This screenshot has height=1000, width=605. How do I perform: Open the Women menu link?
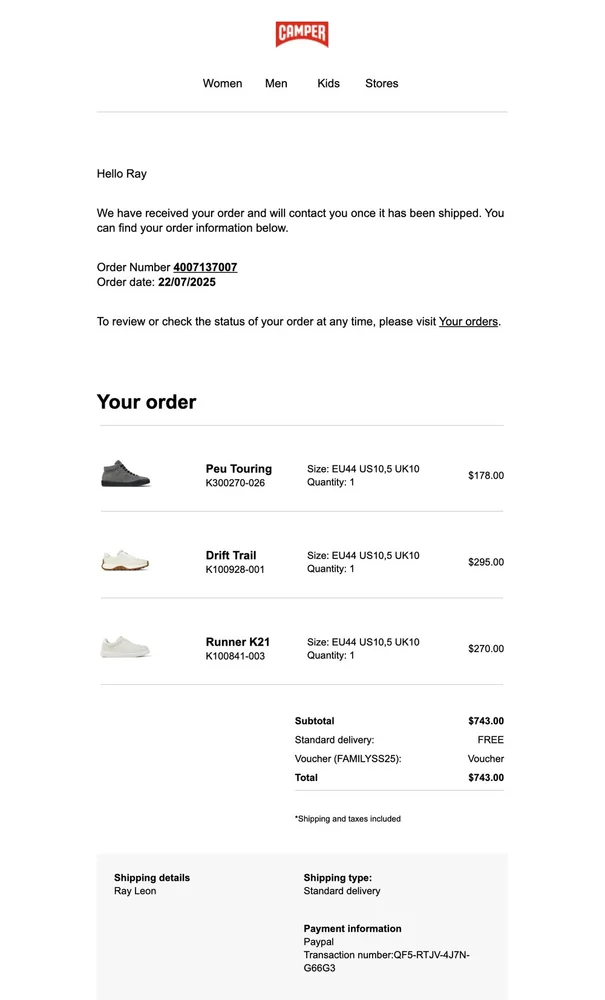(x=222, y=84)
